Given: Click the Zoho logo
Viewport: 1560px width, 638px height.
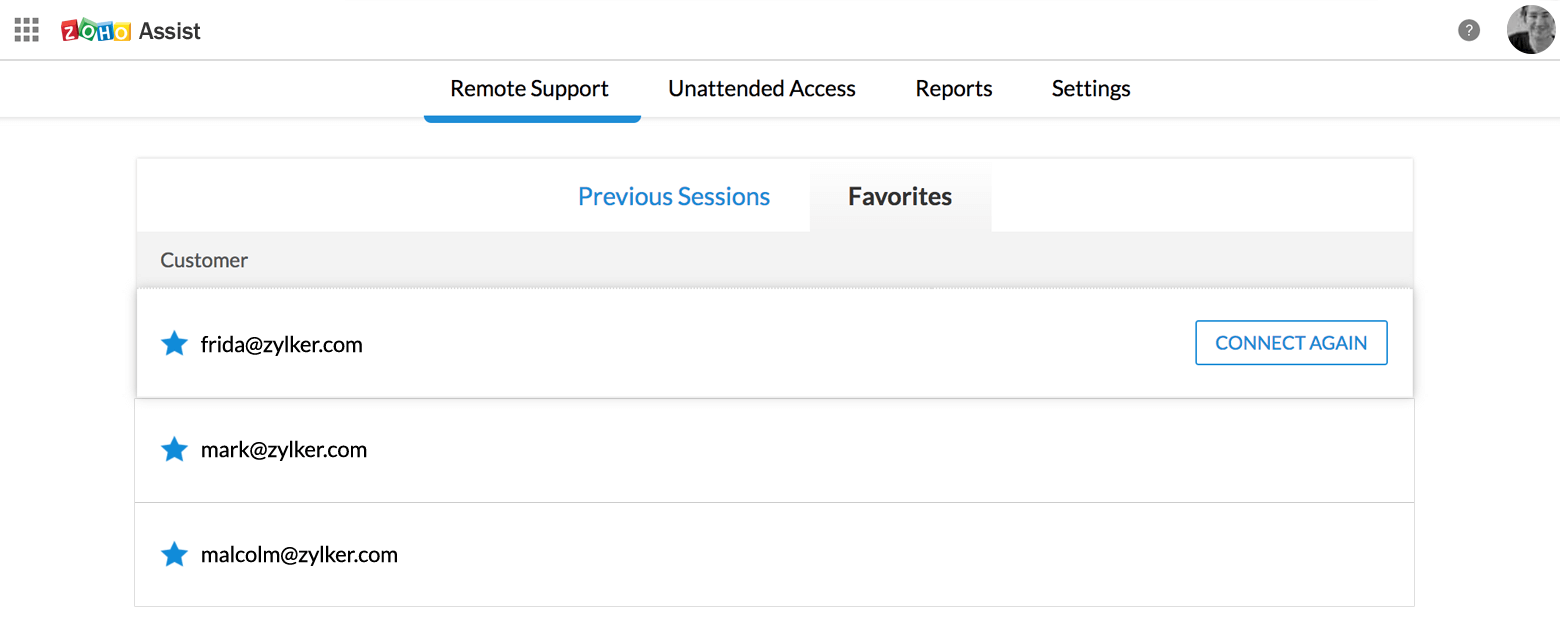Looking at the screenshot, I should (x=96, y=31).
